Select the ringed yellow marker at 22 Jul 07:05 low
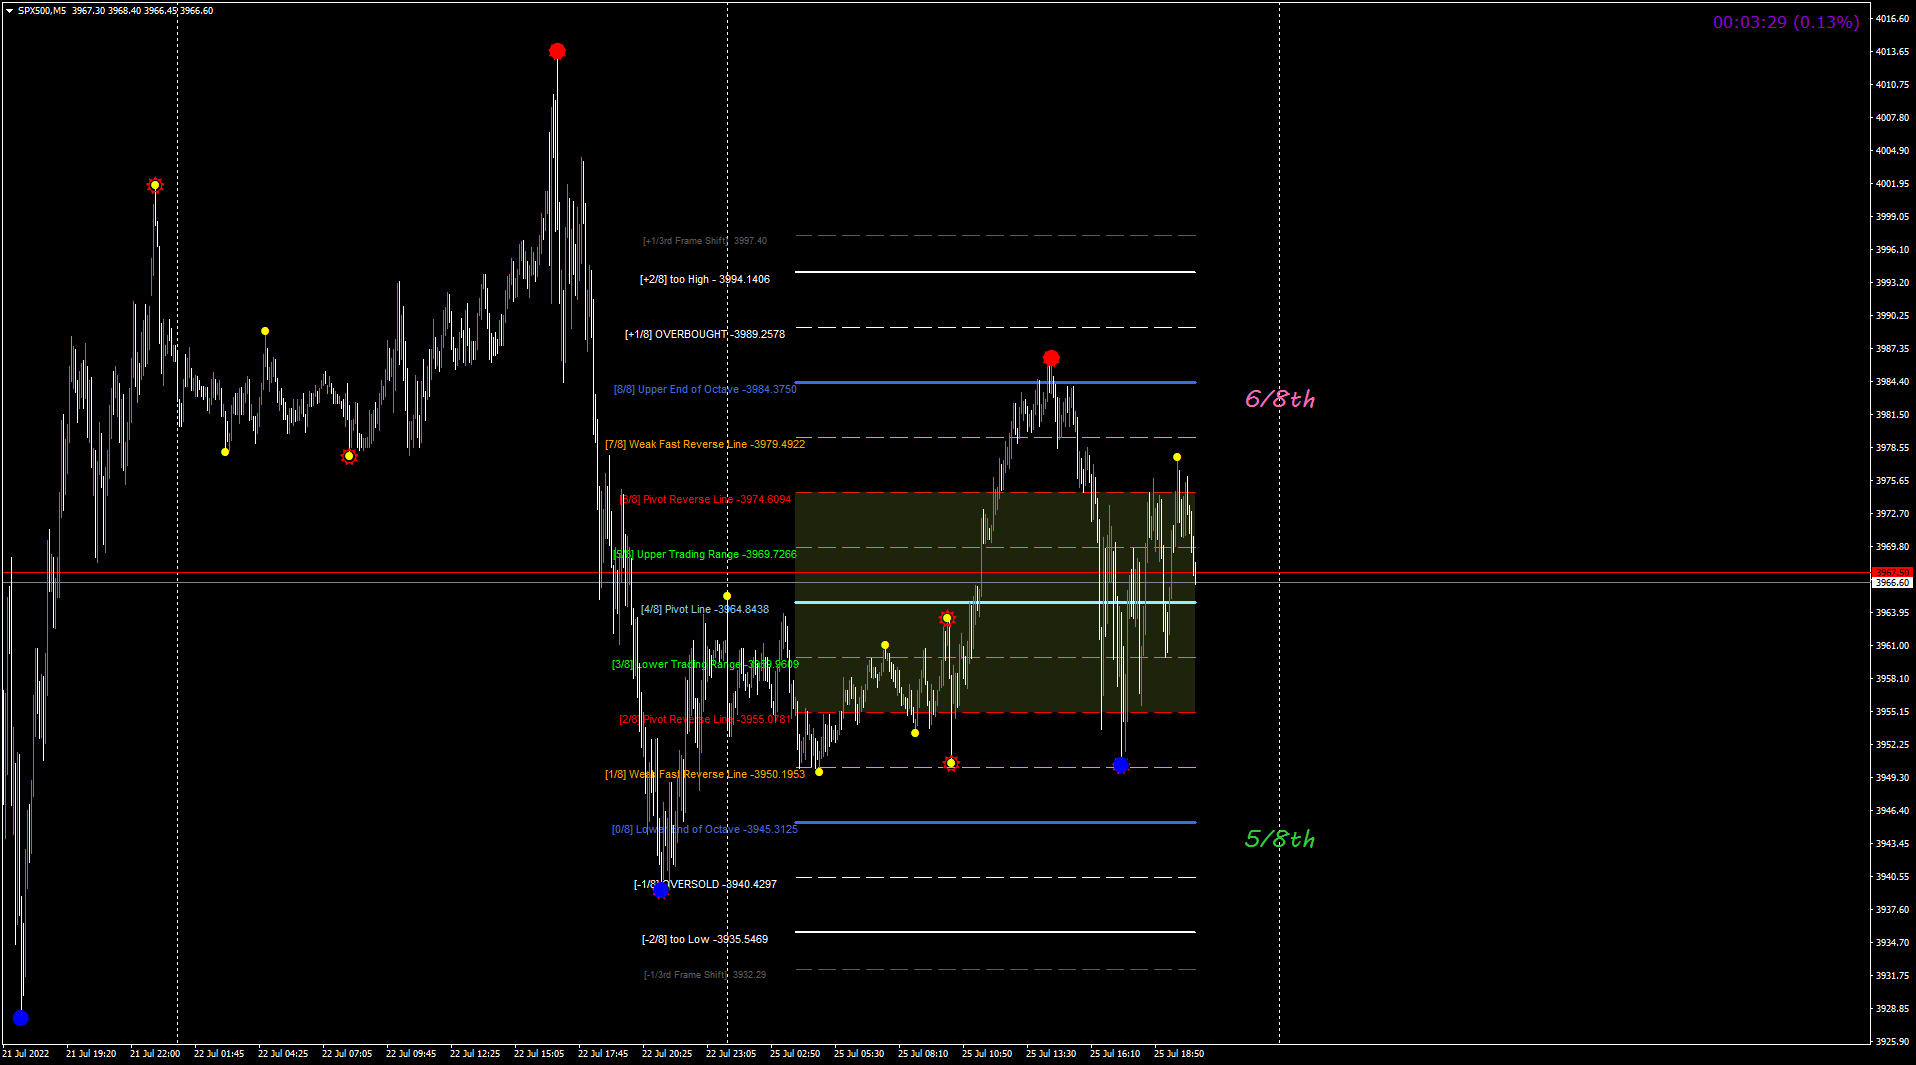 click(349, 456)
